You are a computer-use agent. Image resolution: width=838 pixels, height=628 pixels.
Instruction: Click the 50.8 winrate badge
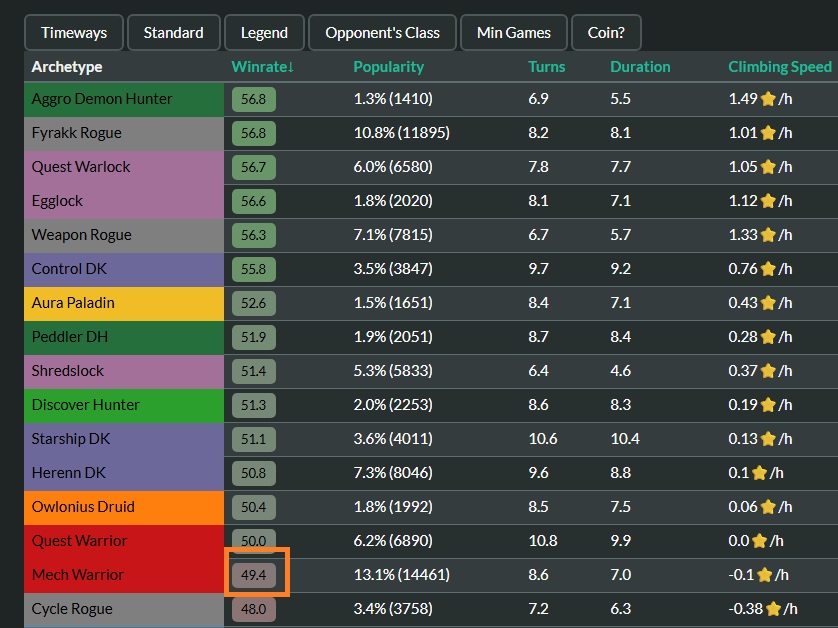pos(254,473)
